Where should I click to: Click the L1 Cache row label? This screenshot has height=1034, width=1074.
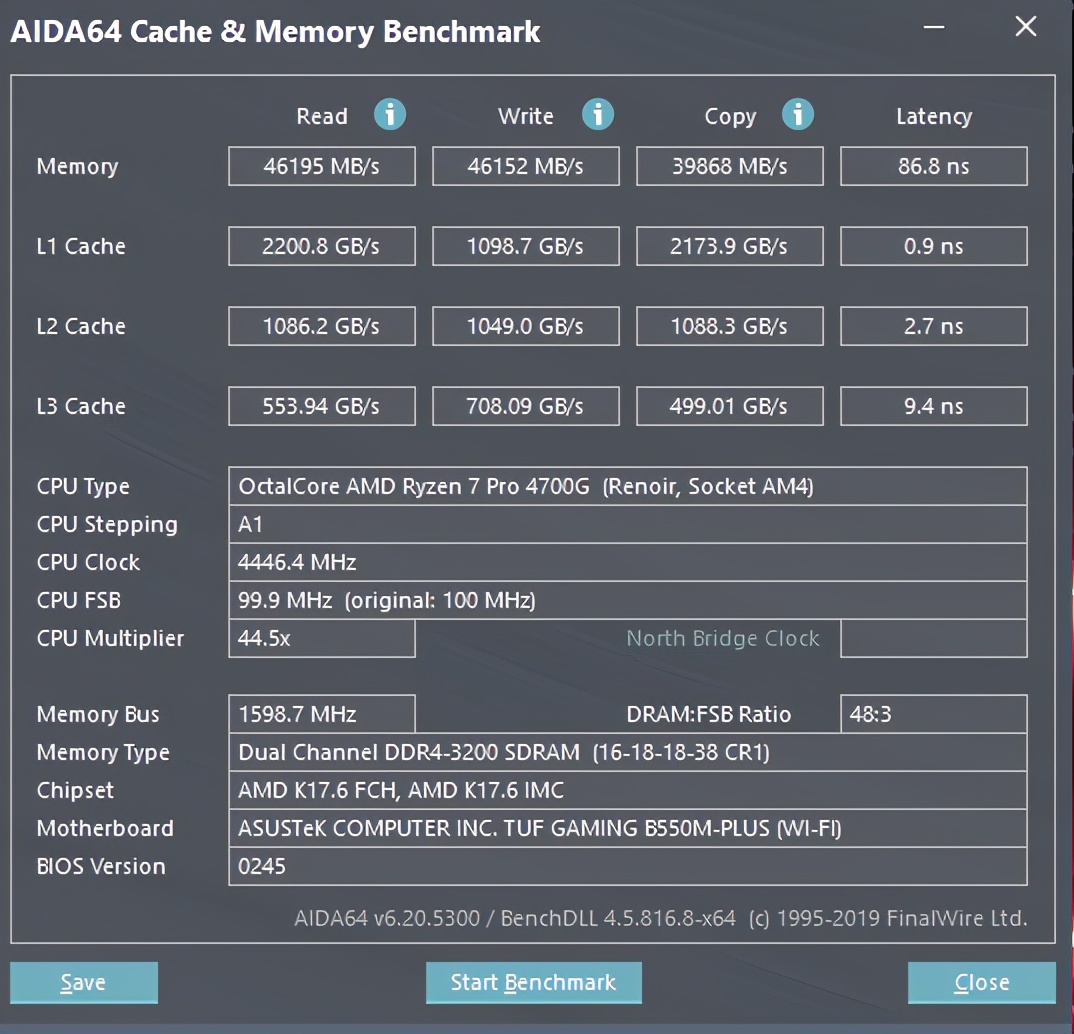point(81,246)
